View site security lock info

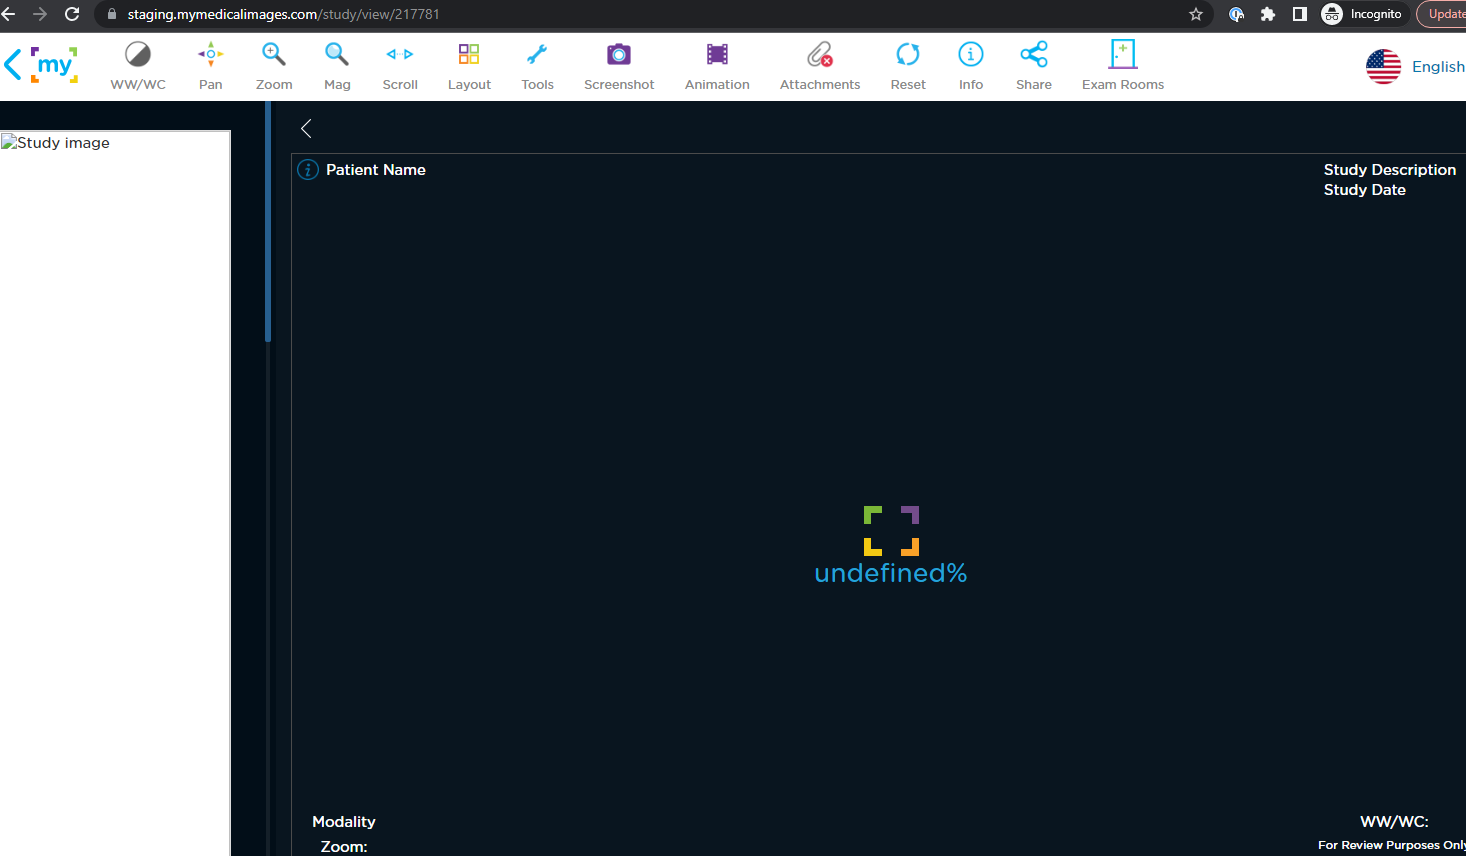point(112,14)
